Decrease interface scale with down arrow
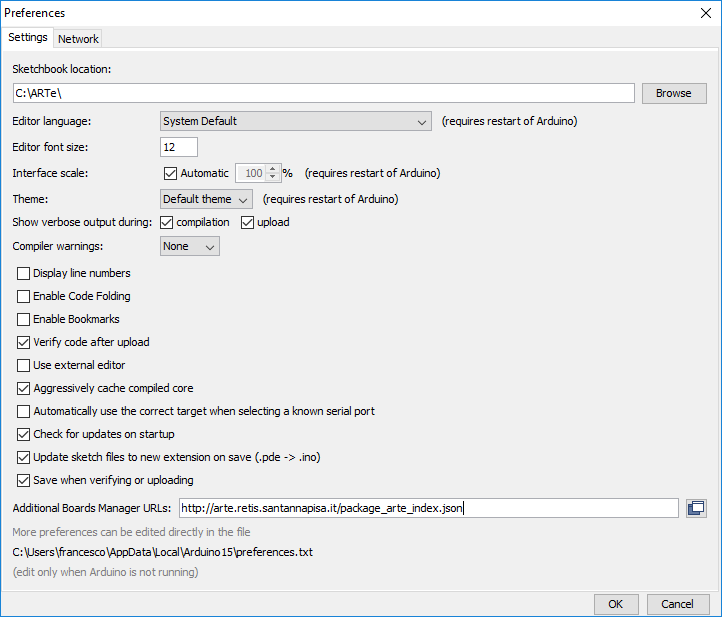This screenshot has height=617, width=722. (273, 177)
